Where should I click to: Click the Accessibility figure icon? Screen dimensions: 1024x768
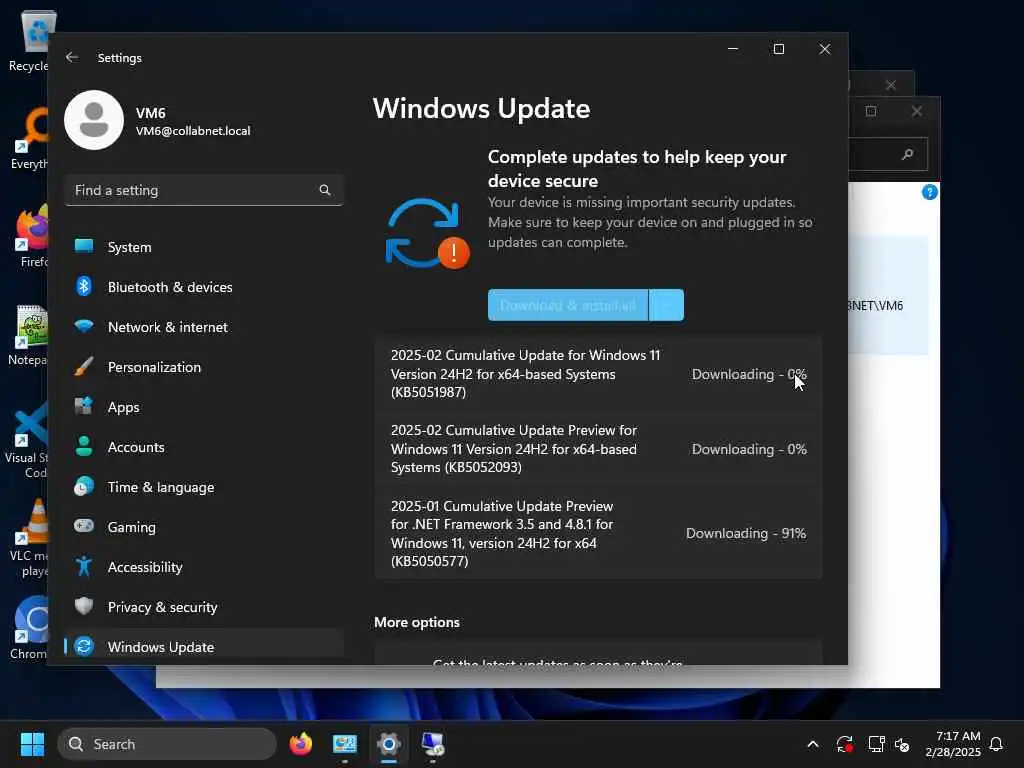coord(84,566)
